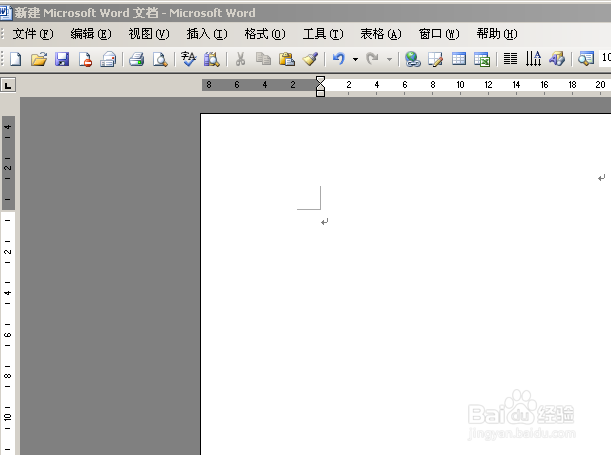611x455 pixels.
Task: Open the 窗口(W) menu
Action: (439, 34)
